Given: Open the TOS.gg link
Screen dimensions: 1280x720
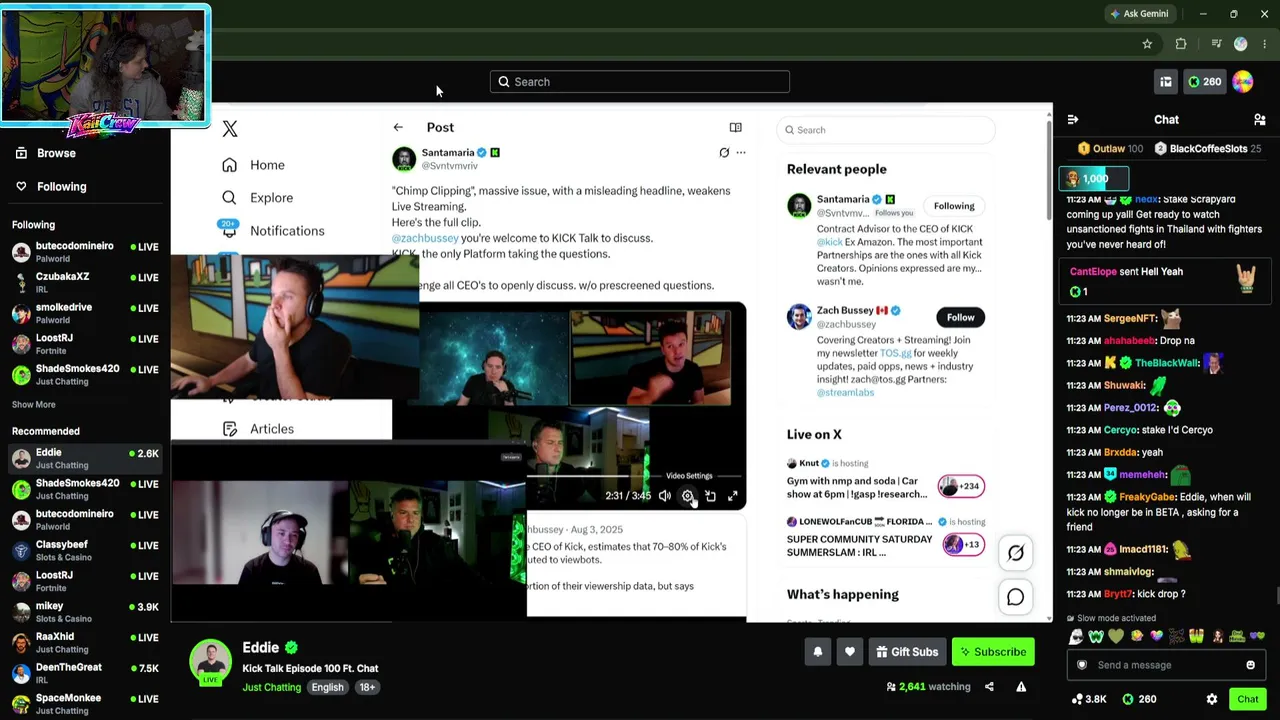Looking at the screenshot, I should click(x=895, y=353).
